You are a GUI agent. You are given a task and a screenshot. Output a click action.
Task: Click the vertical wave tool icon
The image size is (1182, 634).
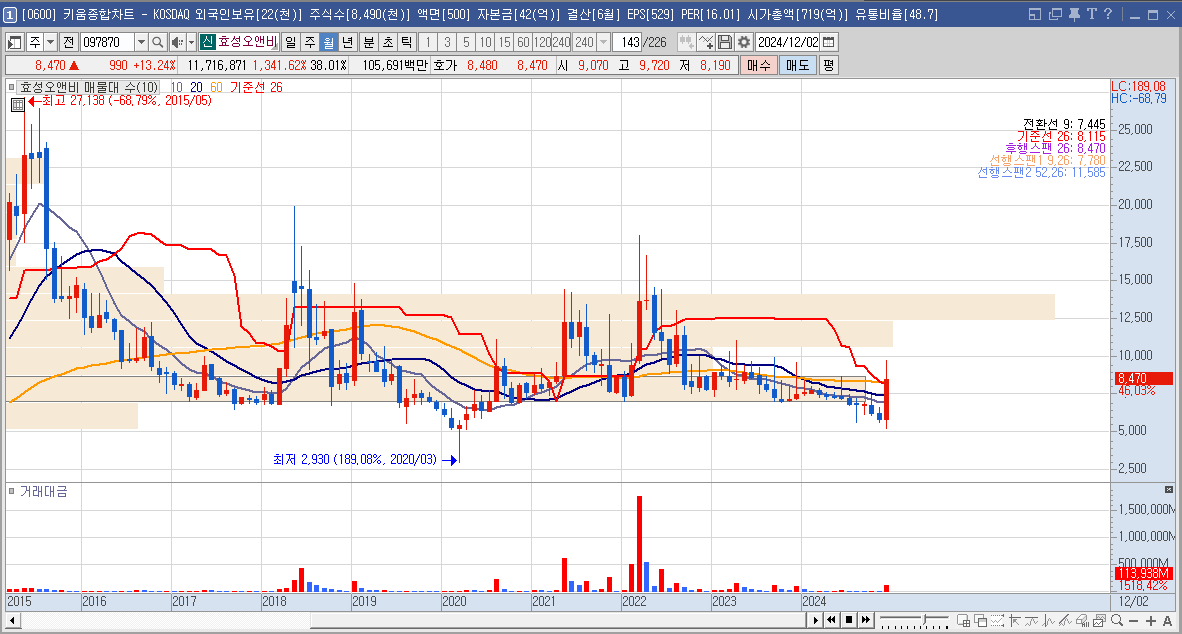point(1049,620)
